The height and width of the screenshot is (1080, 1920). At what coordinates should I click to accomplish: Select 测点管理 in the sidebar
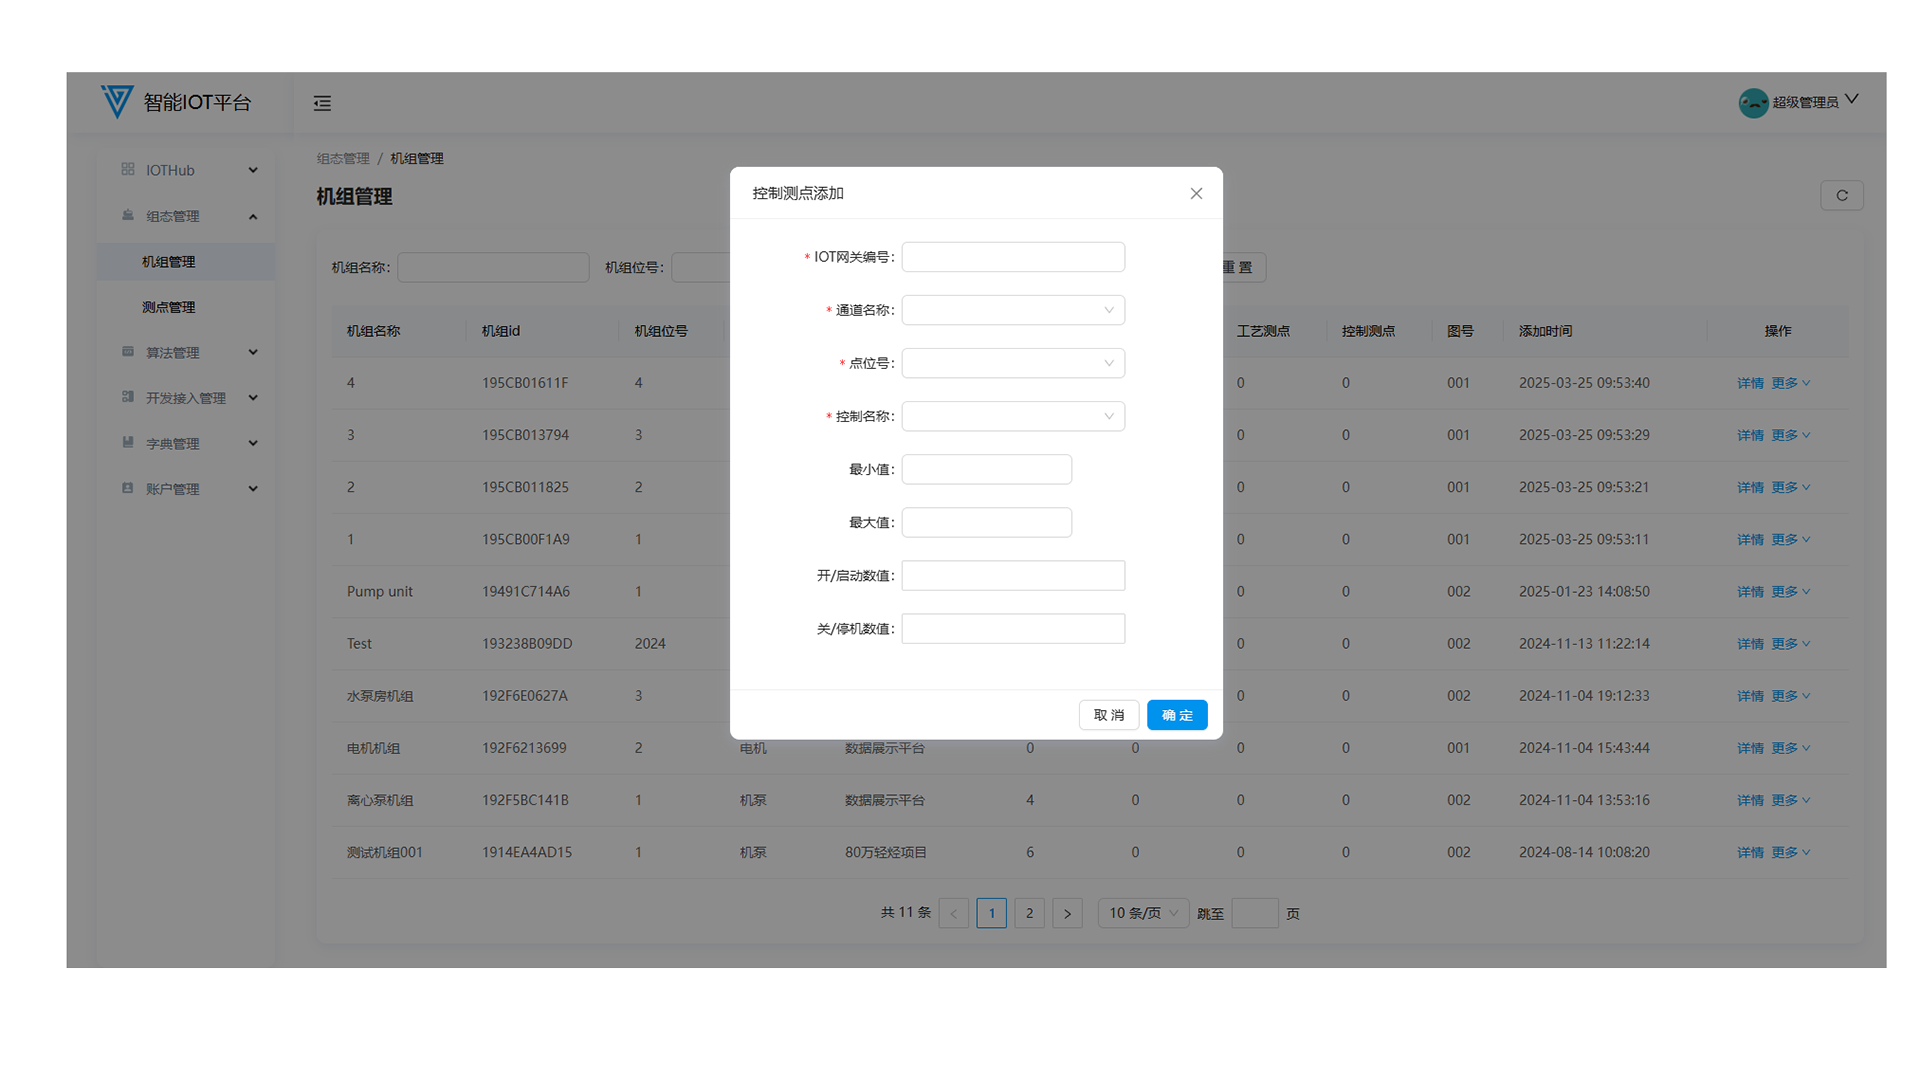168,307
